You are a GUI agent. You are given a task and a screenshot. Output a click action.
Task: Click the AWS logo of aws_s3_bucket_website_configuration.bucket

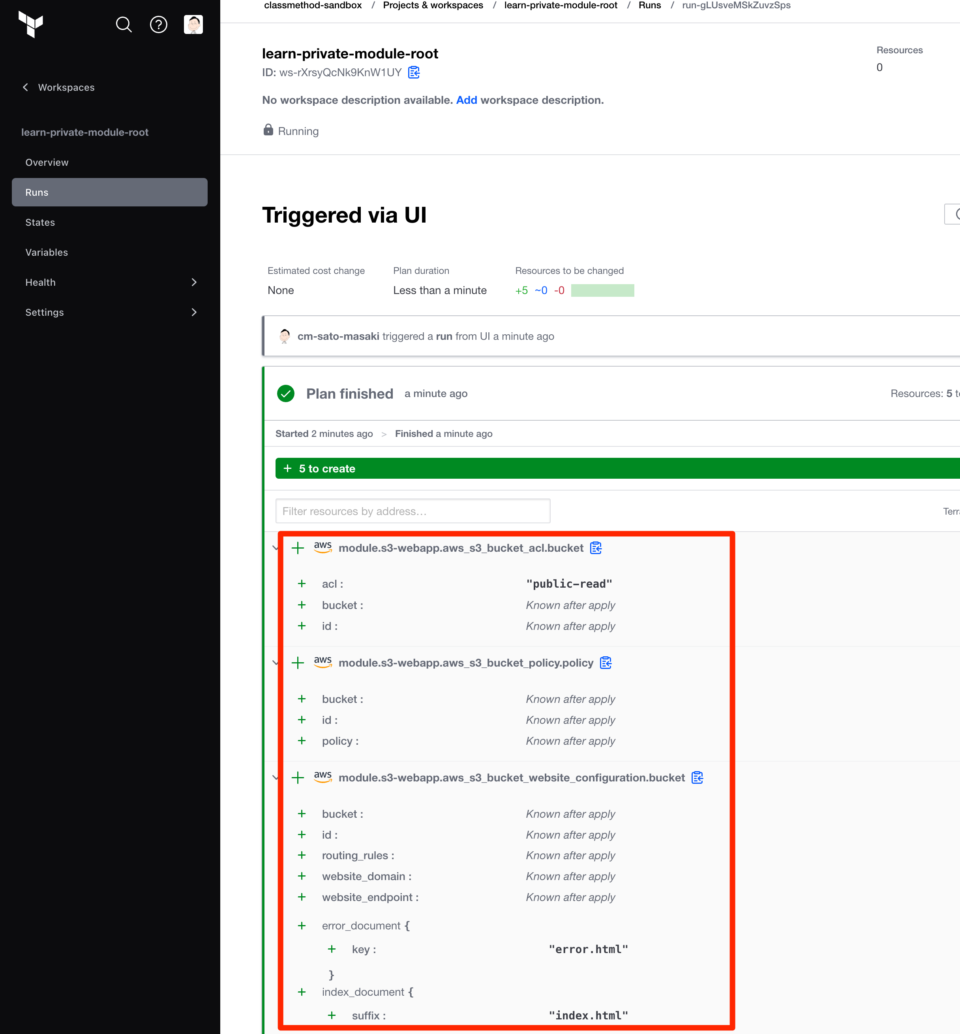pyautogui.click(x=323, y=777)
